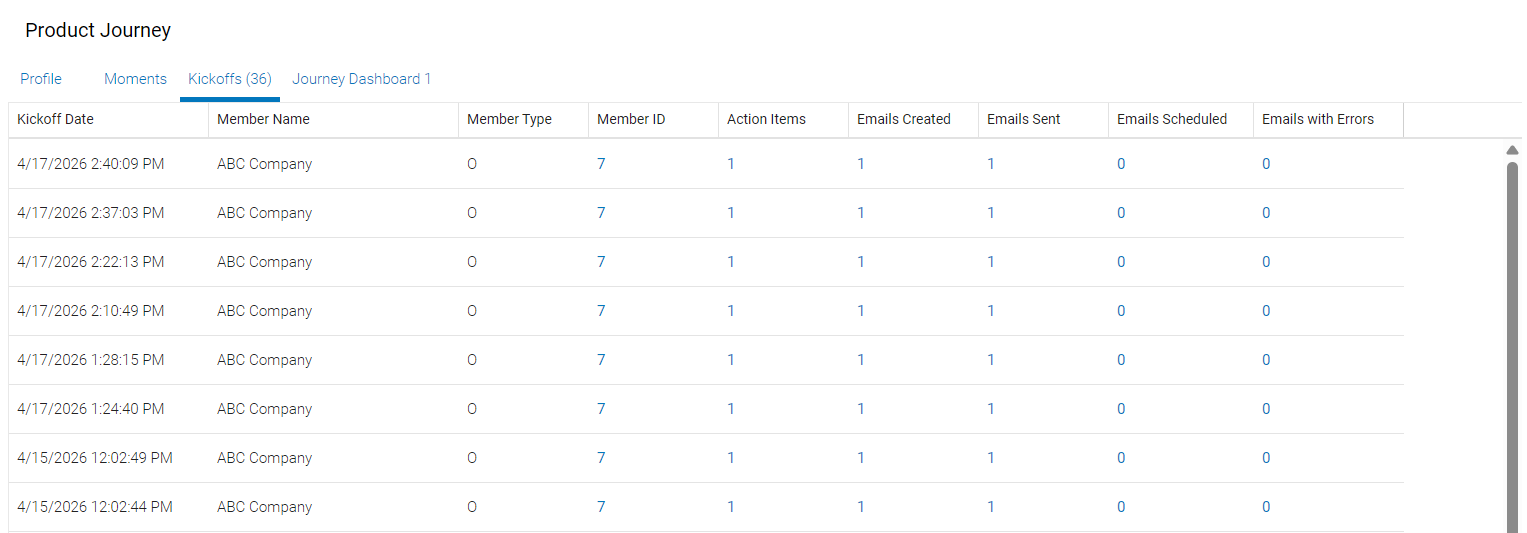Open Emails Sent link for 2:37:03 PM kickoff
Viewport: 1527px width, 533px height.
pyautogui.click(x=991, y=213)
